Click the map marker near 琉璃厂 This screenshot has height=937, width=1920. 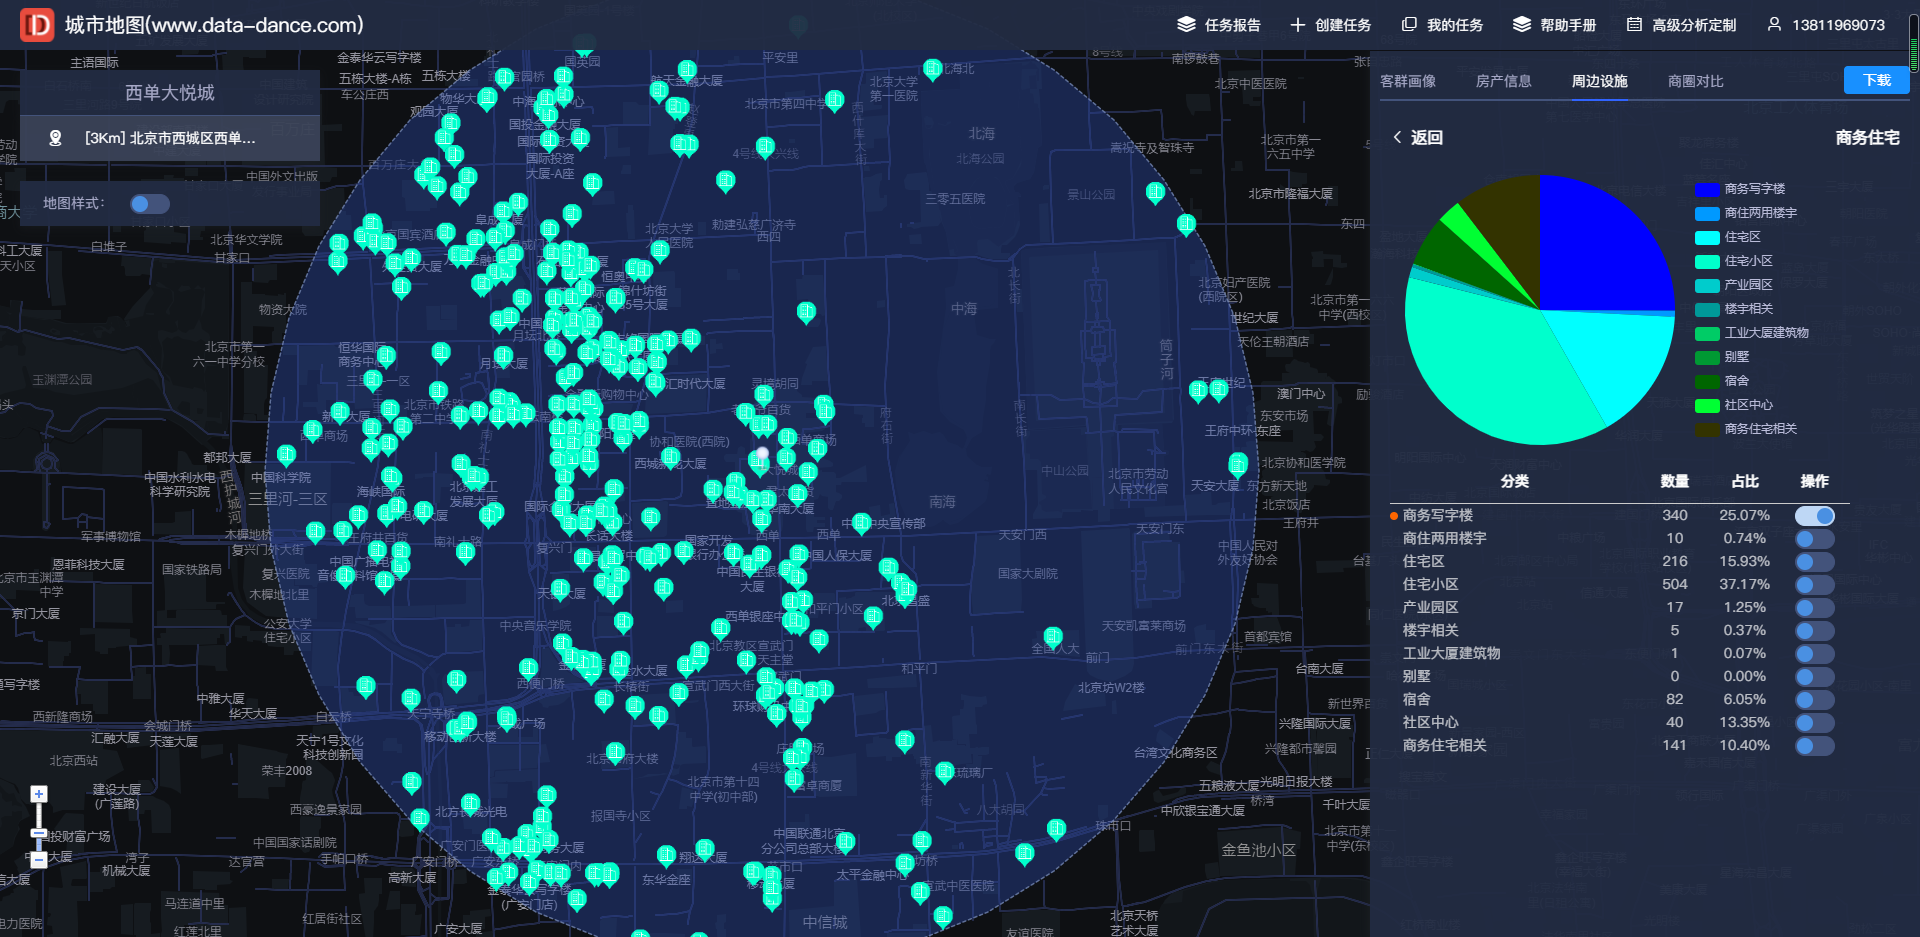point(945,772)
